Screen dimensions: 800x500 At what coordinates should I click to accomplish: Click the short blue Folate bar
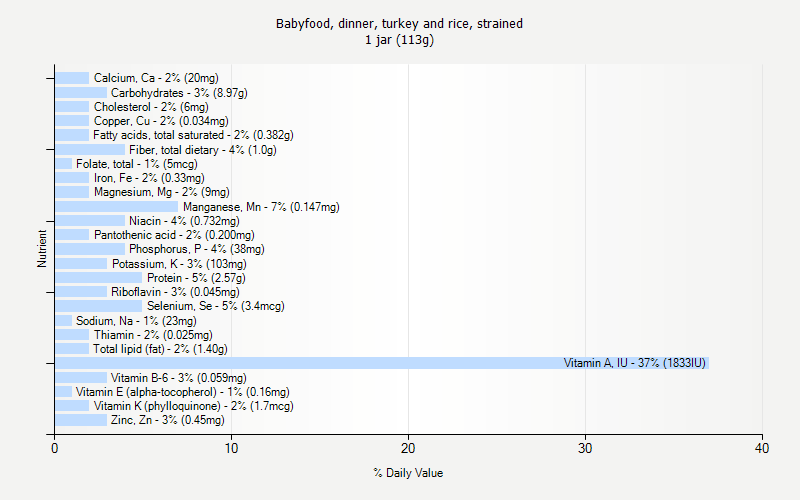64,164
